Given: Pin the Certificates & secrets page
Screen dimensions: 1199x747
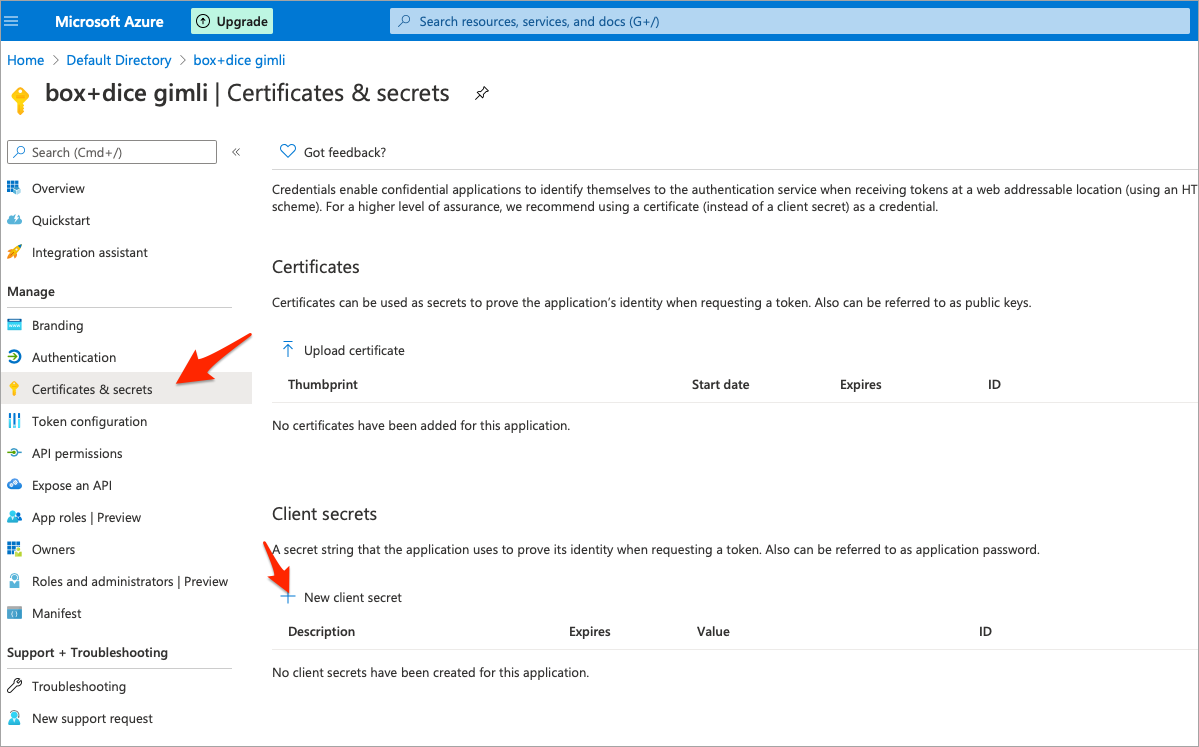Looking at the screenshot, I should tap(482, 93).
